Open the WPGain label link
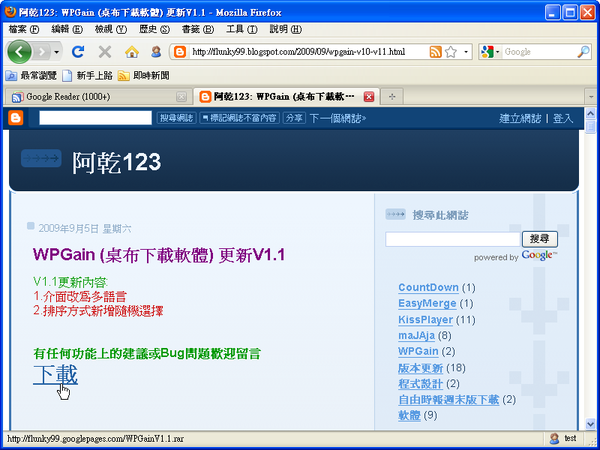Image resolution: width=600 pixels, height=450 pixels. pyautogui.click(x=418, y=351)
